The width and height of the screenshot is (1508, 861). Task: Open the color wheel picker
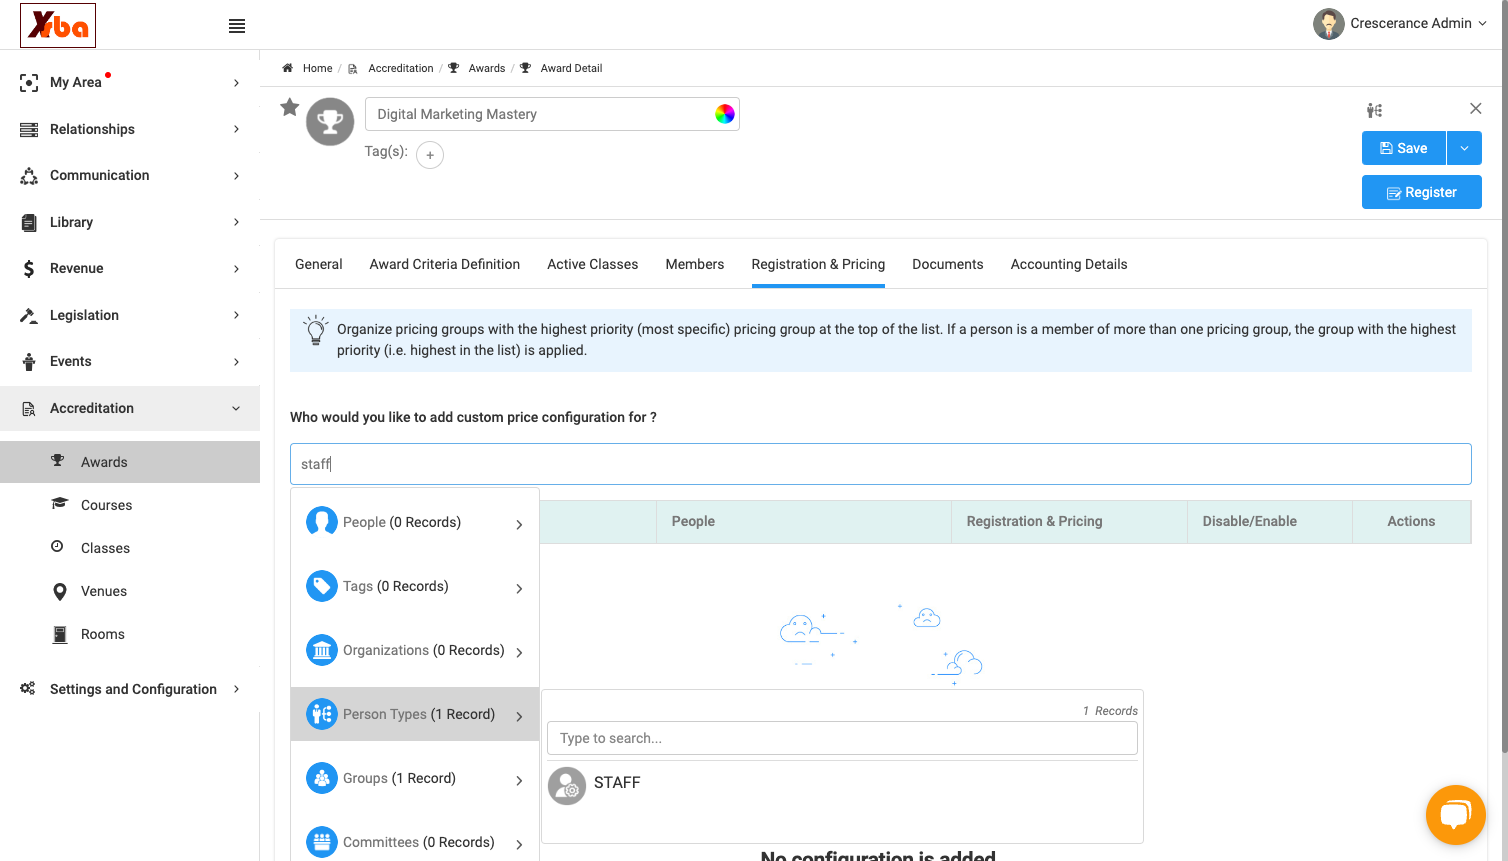tap(725, 114)
